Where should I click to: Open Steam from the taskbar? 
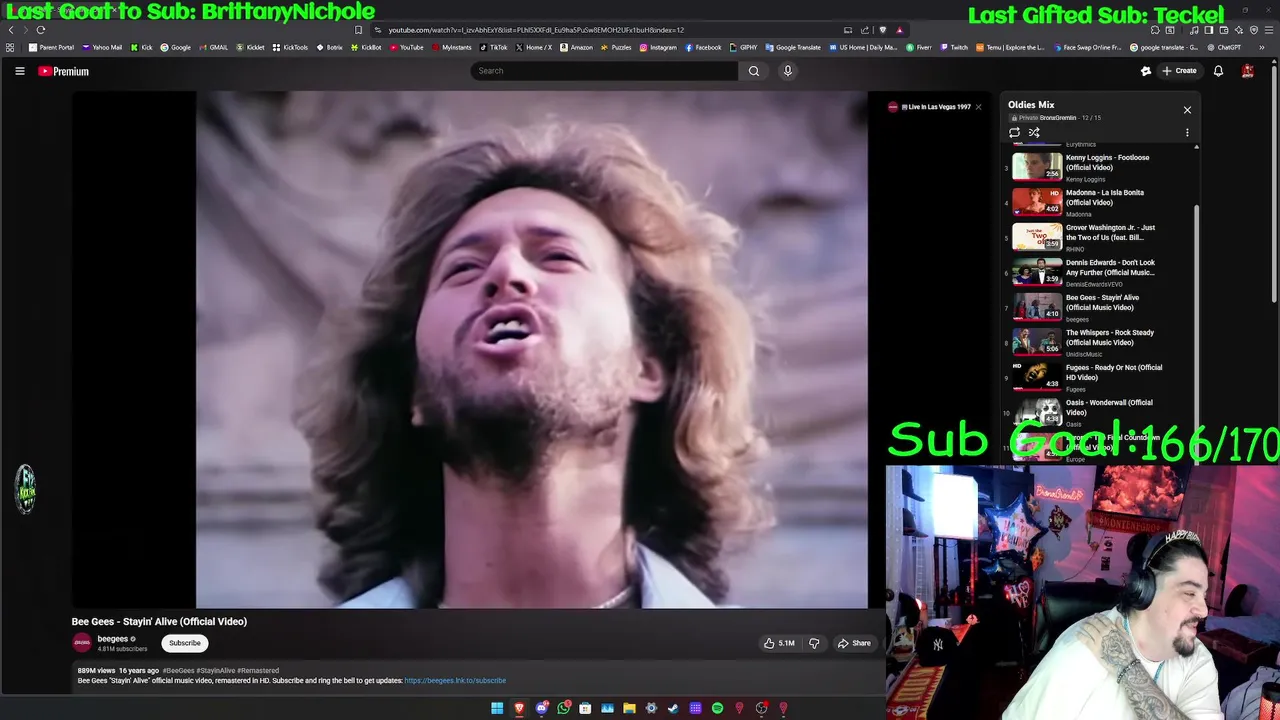[x=673, y=708]
